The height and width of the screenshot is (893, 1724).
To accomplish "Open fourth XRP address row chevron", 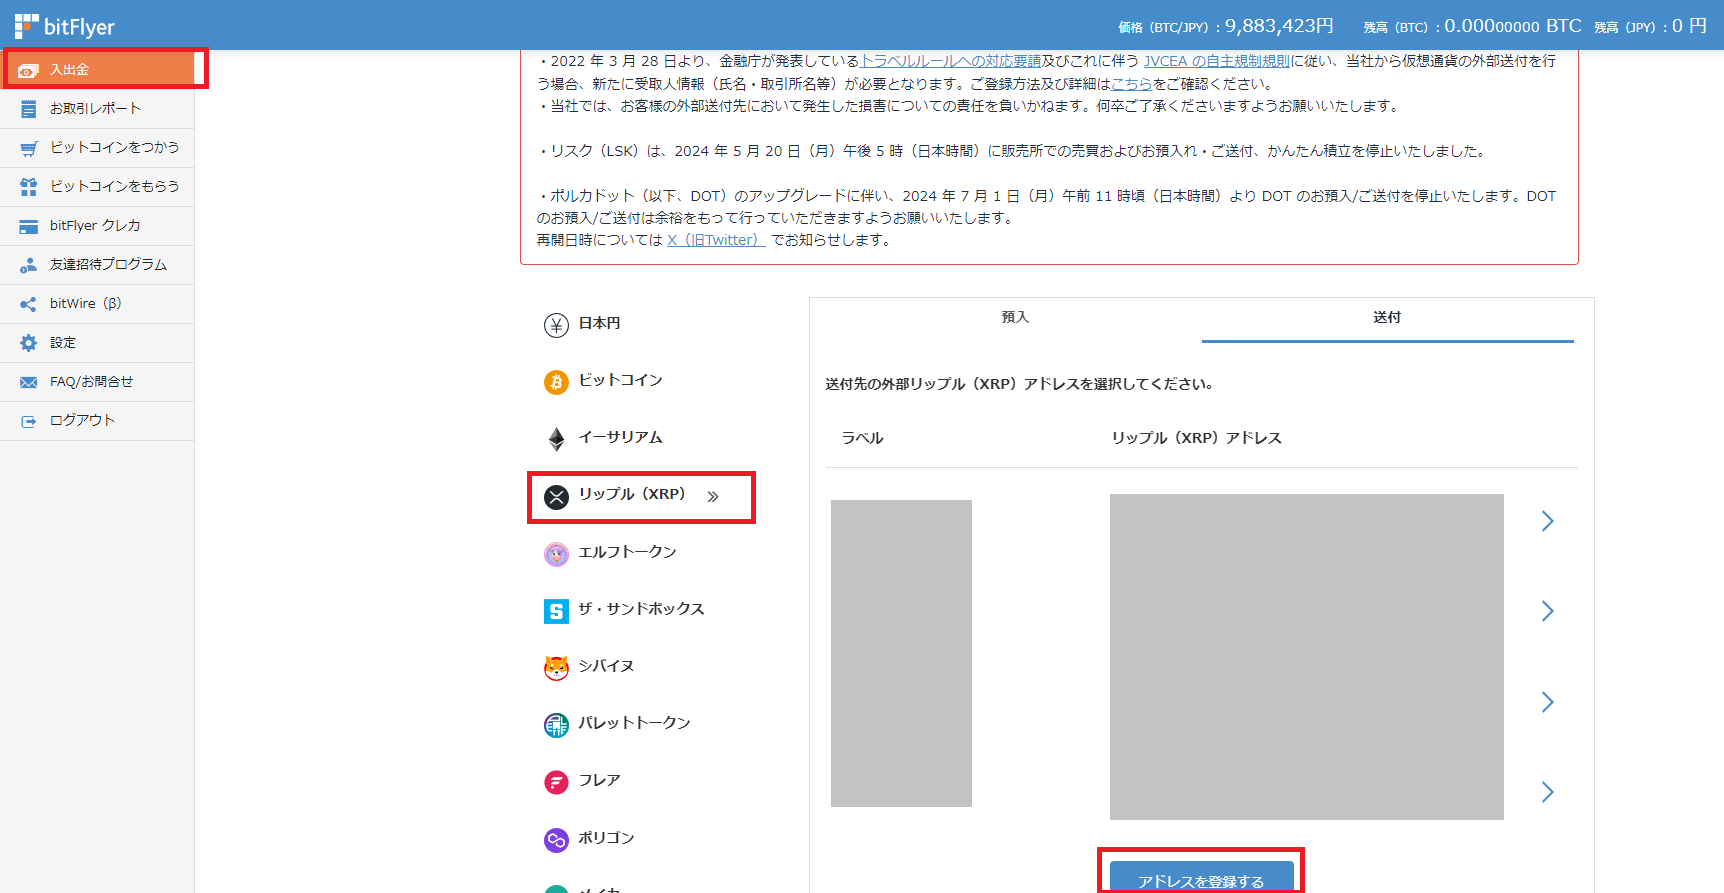I will point(1547,792).
